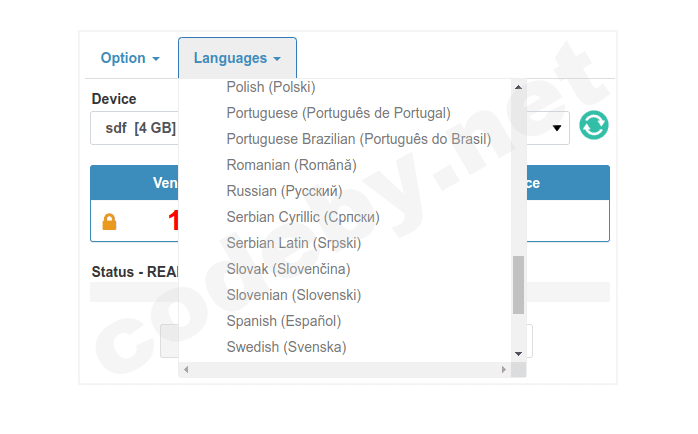
Task: Select Polish (Polski) language
Action: (271, 87)
